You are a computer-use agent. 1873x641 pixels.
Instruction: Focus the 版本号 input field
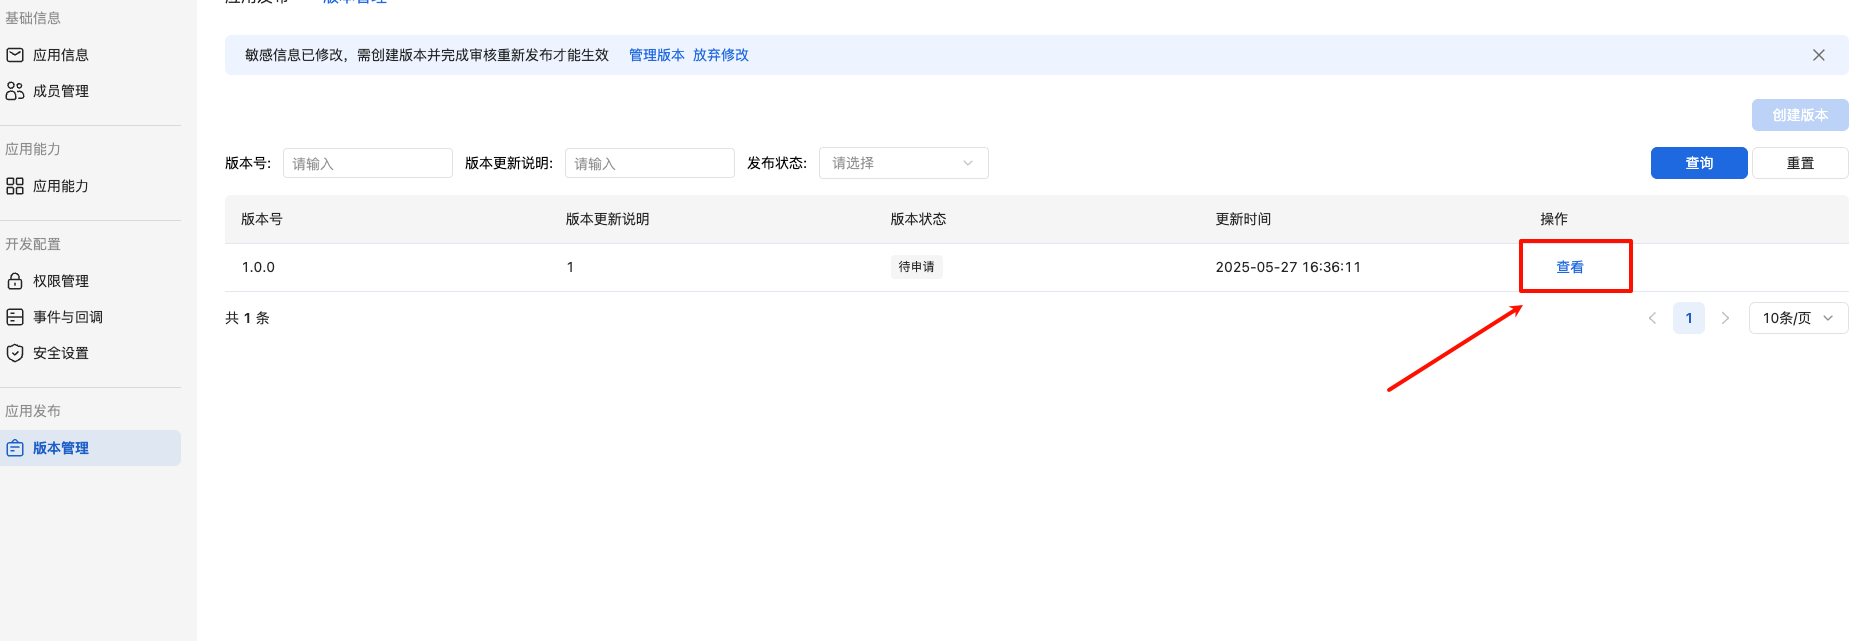tap(367, 163)
